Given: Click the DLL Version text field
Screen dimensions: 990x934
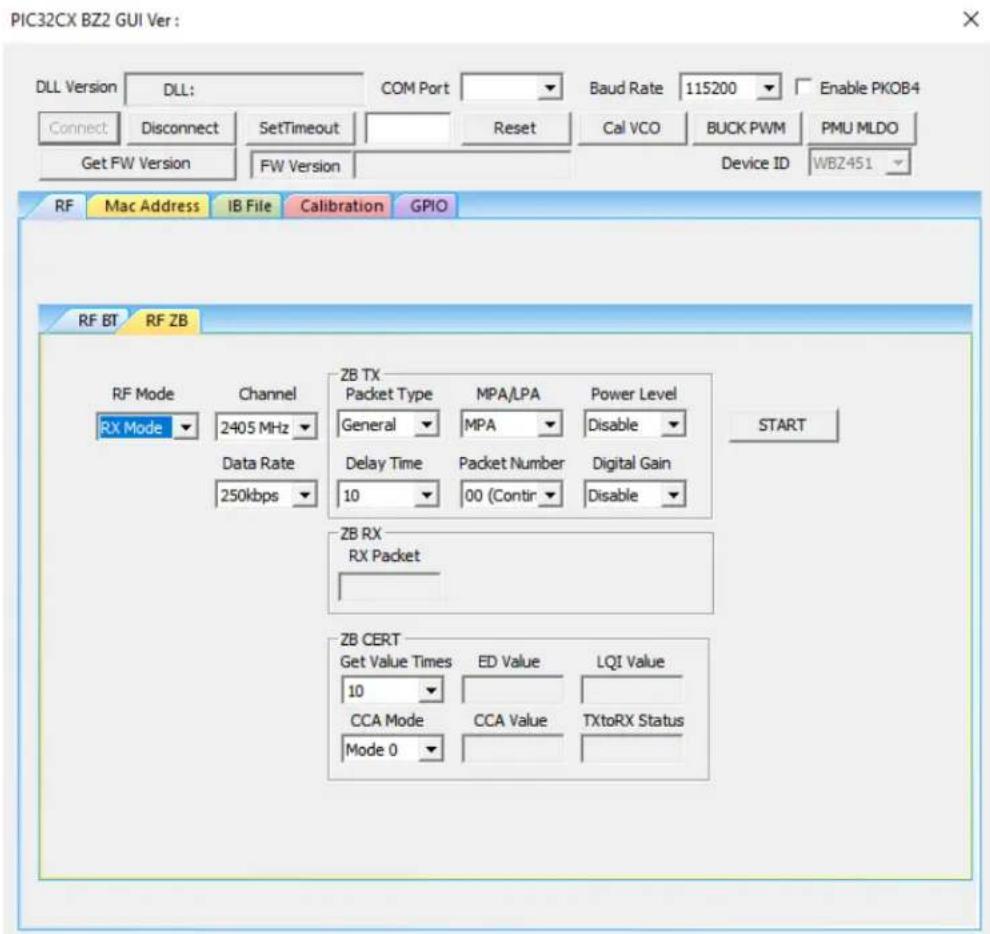Looking at the screenshot, I should [244, 89].
